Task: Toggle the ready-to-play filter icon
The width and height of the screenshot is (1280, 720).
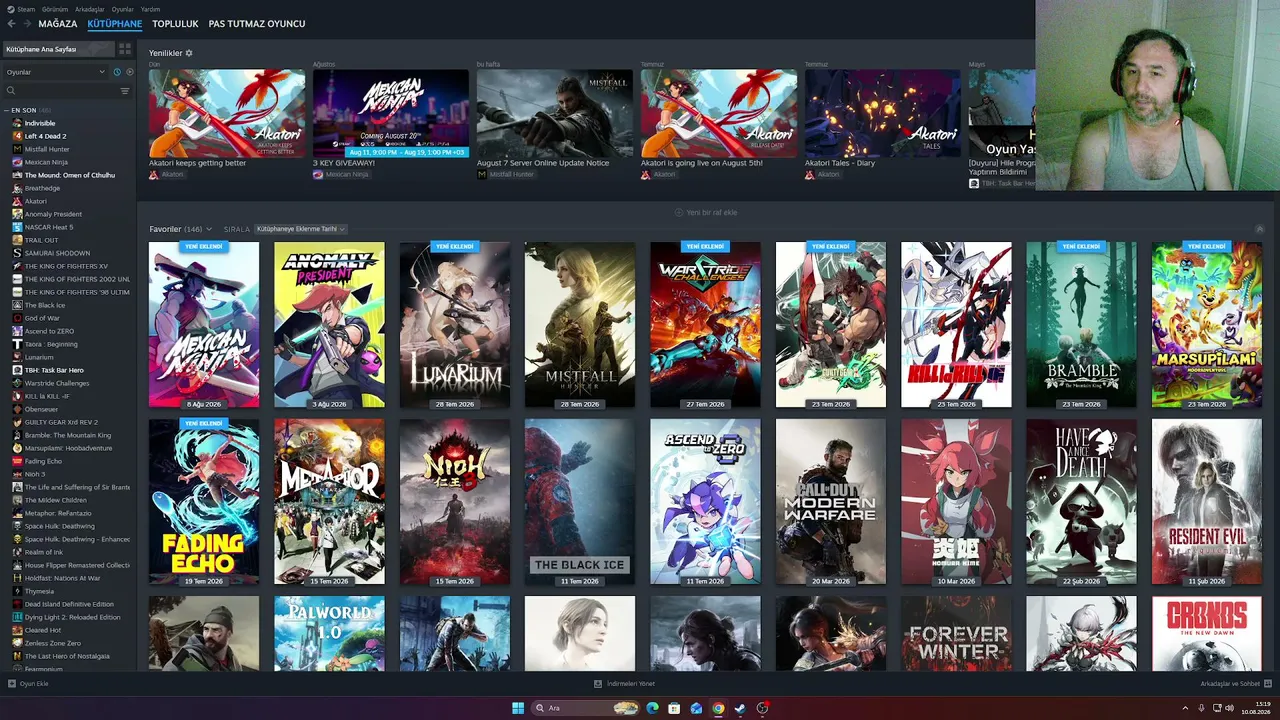Action: (x=130, y=72)
